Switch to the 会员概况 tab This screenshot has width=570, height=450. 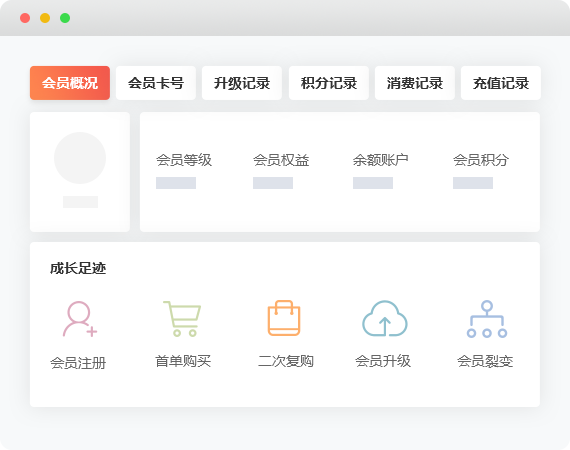(70, 83)
